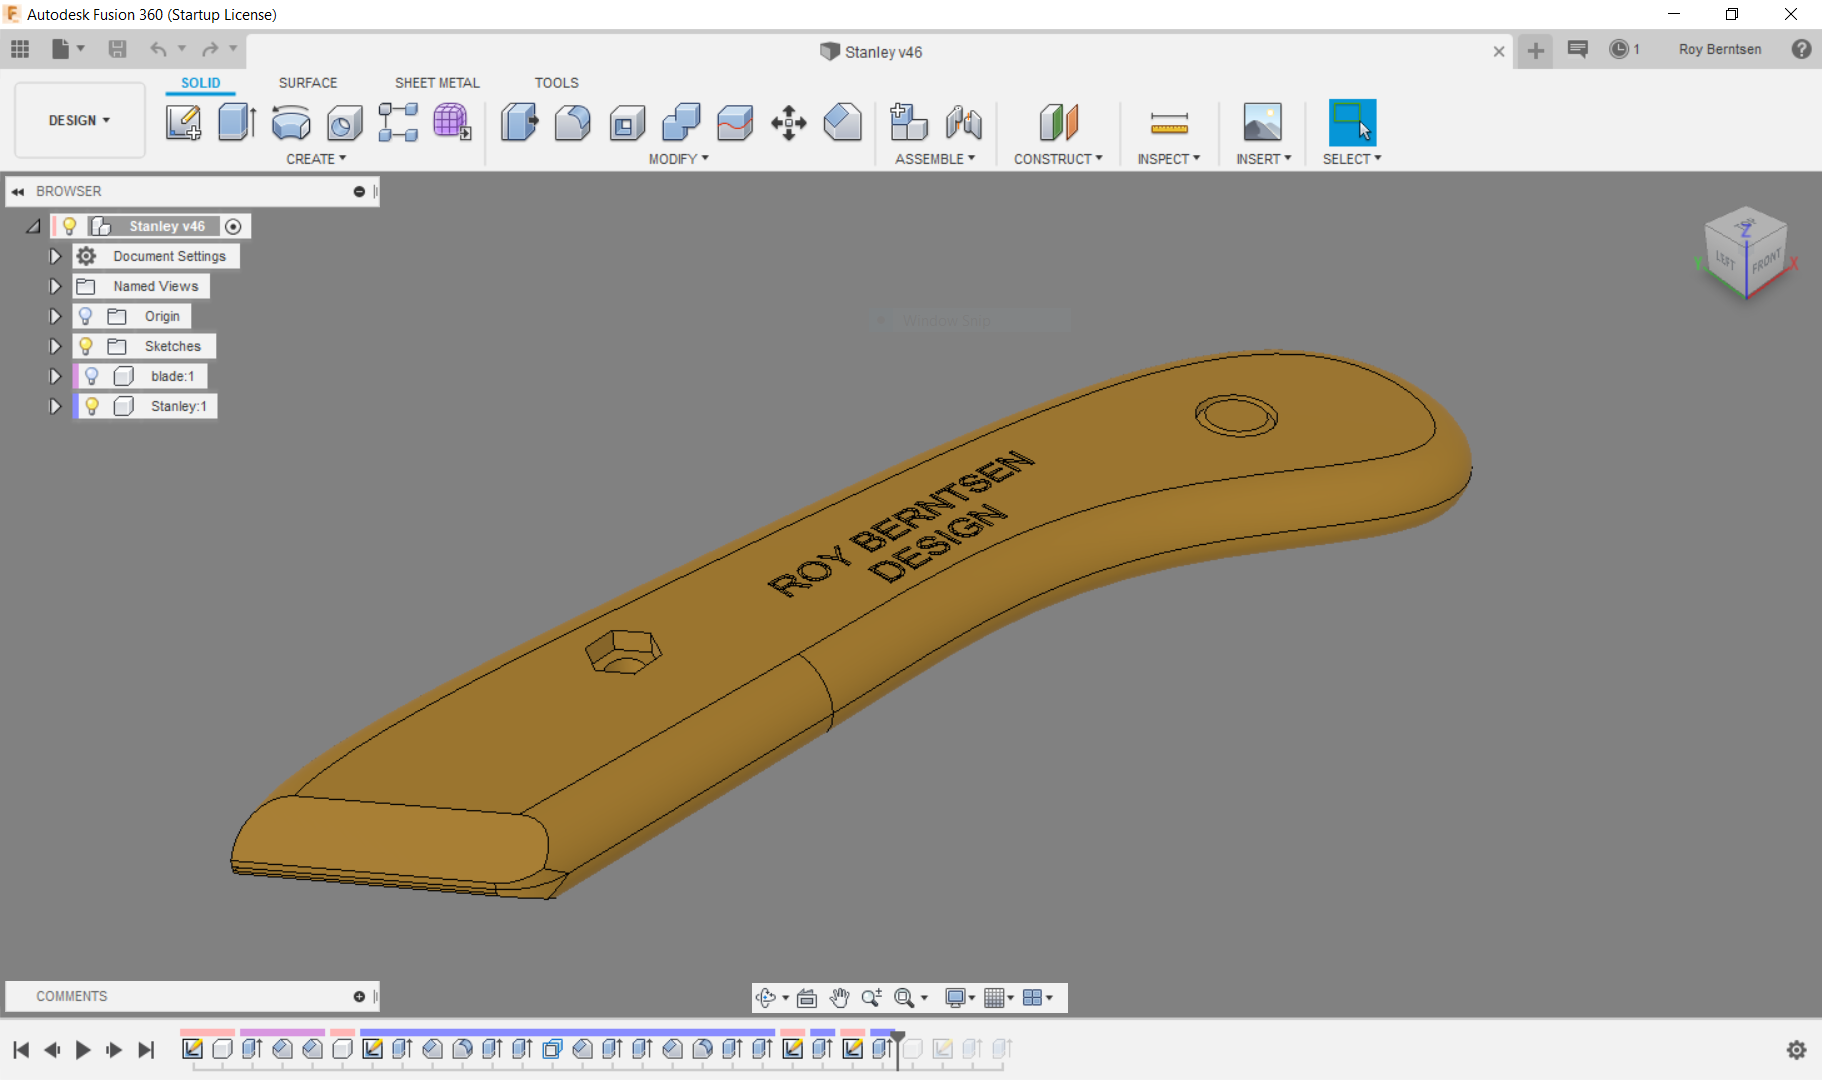Open the INSPECT dropdown menu
This screenshot has width=1822, height=1080.
click(1168, 159)
